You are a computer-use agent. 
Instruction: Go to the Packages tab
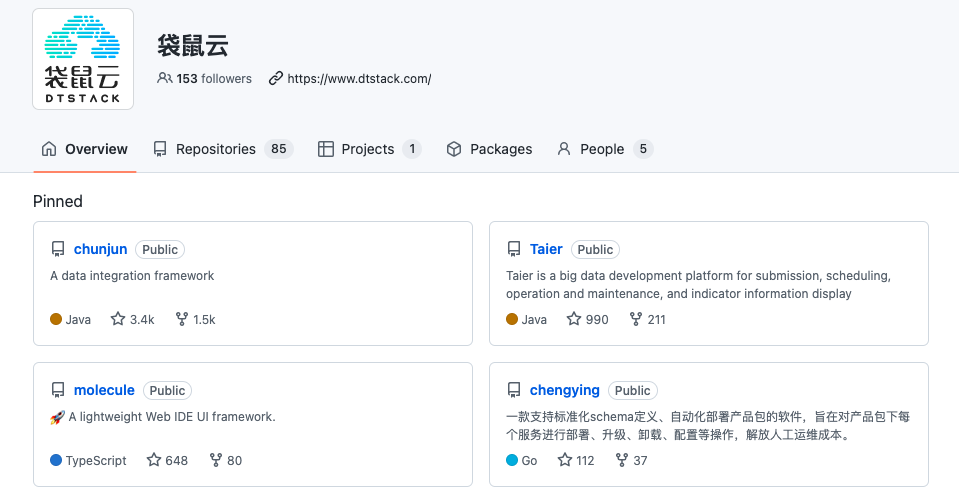point(489,149)
